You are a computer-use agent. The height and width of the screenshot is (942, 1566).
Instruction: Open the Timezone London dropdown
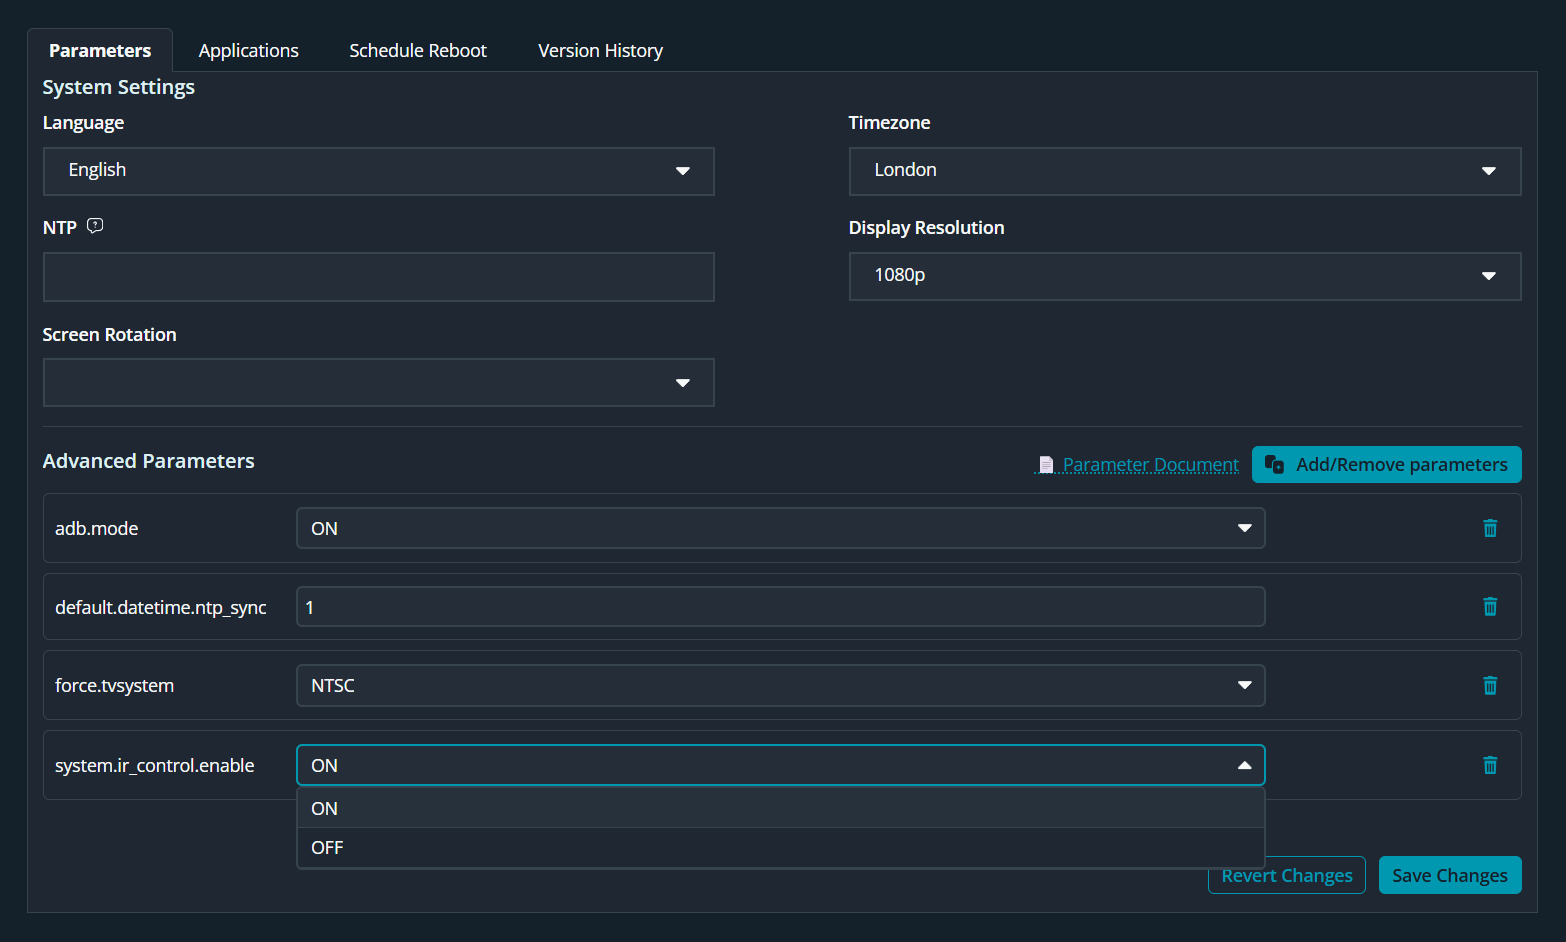(x=1184, y=171)
